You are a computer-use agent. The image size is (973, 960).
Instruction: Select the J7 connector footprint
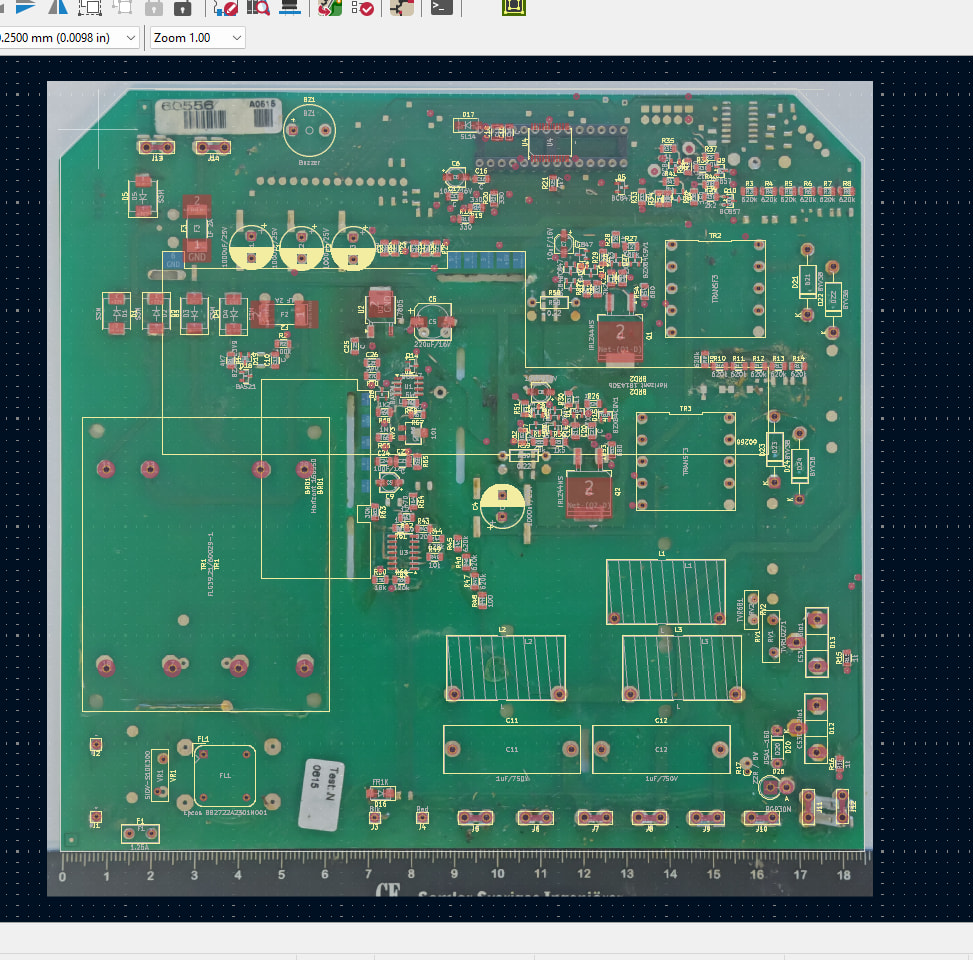tap(594, 818)
